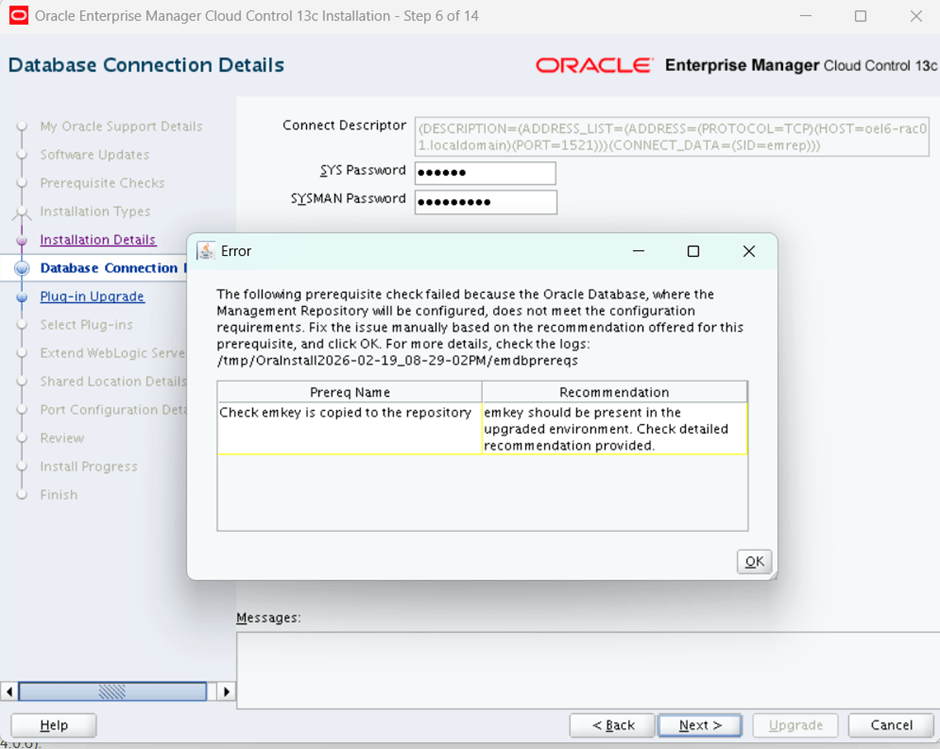Open Help for the installer
The image size is (940, 749).
click(x=53, y=725)
